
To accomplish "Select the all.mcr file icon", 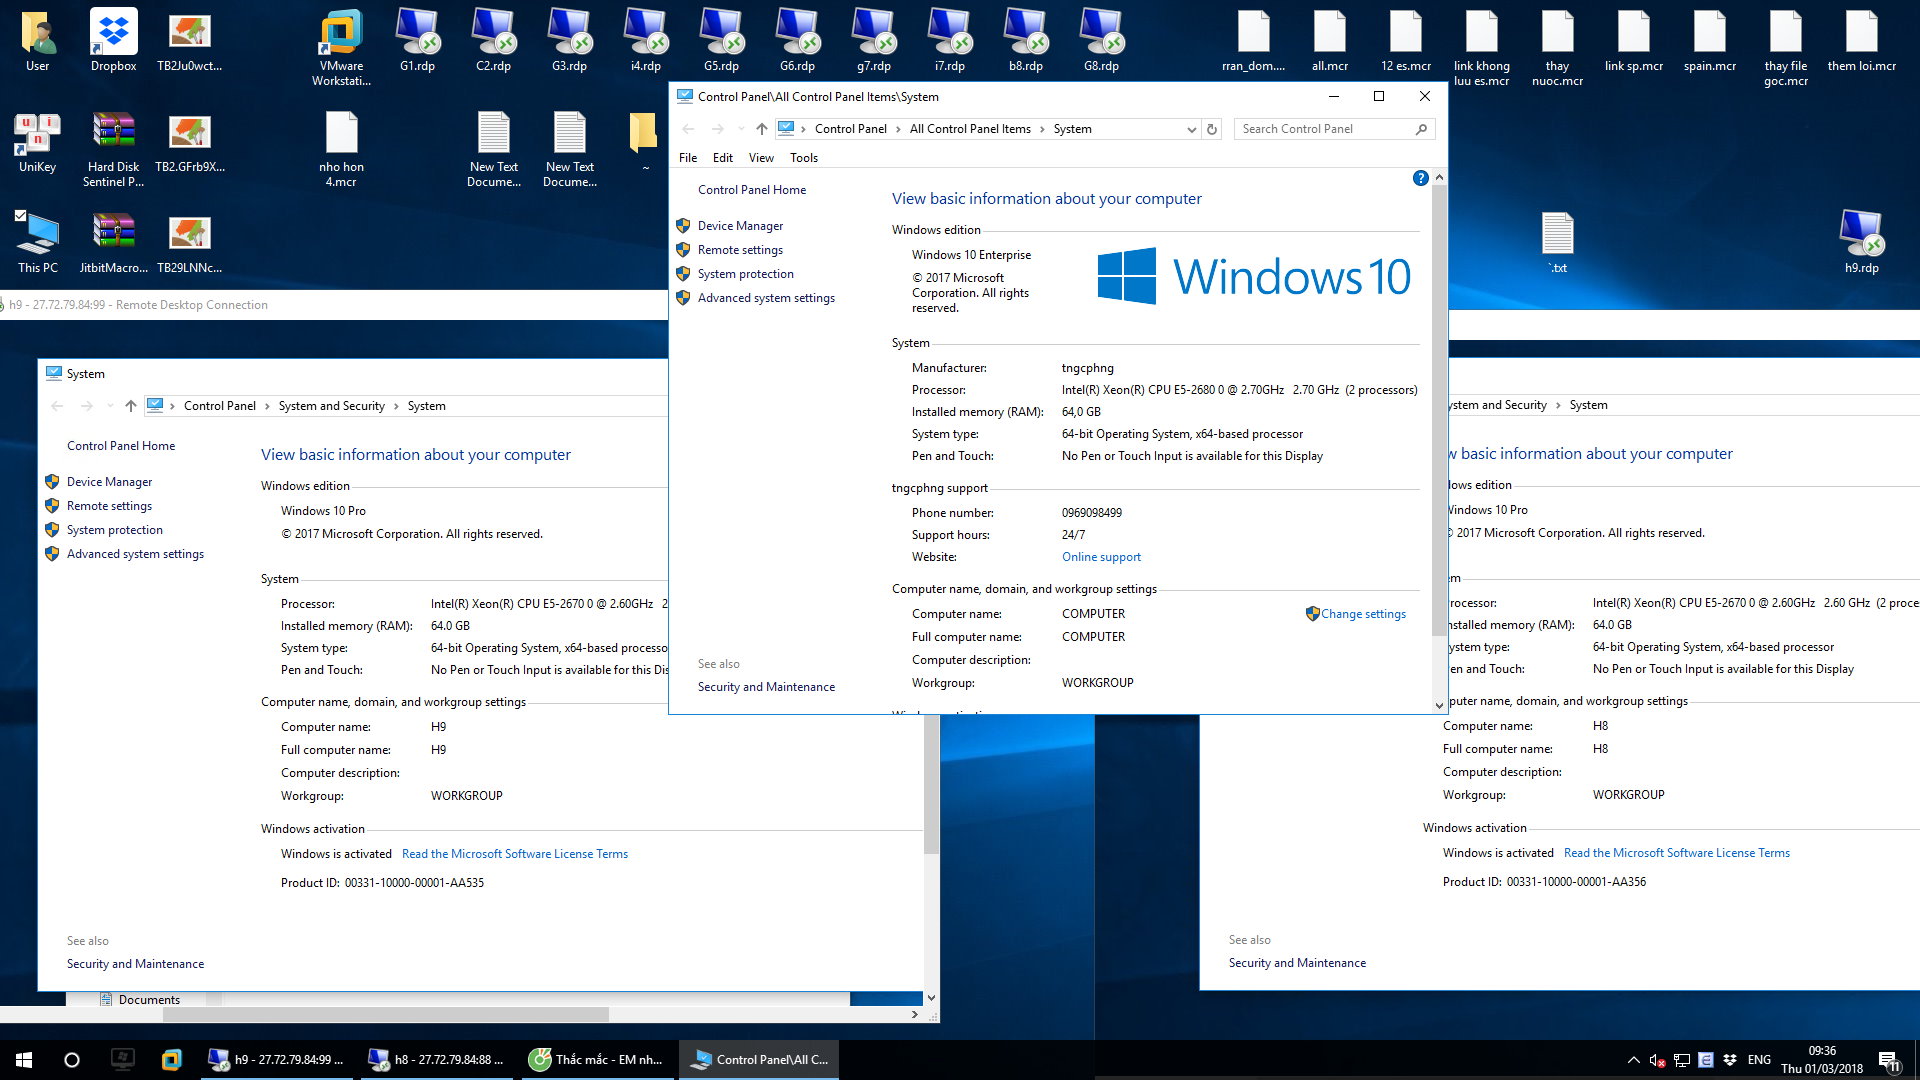I will 1329,40.
